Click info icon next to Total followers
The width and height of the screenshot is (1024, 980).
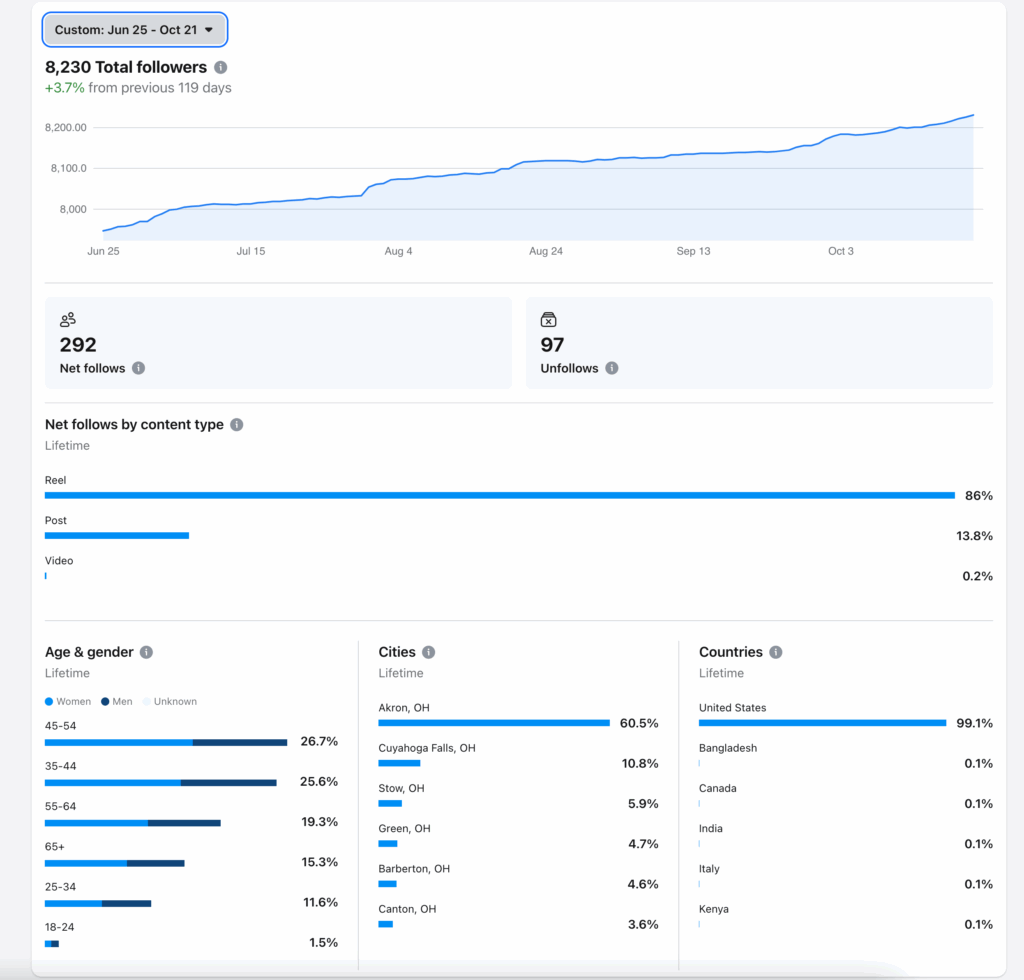click(221, 67)
